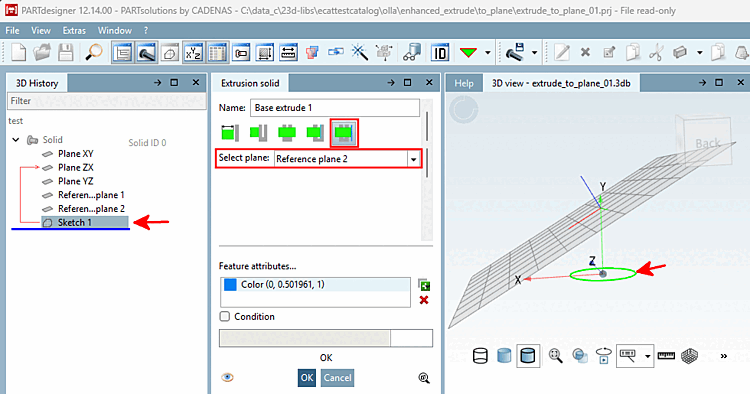Confirm with the OK button

[307, 378]
